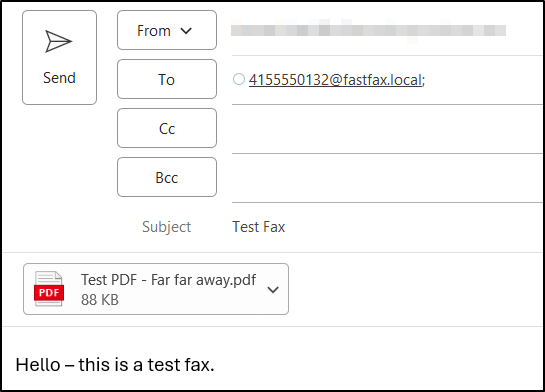Click the 88 KB attachment size text
The width and height of the screenshot is (545, 392).
click(100, 300)
